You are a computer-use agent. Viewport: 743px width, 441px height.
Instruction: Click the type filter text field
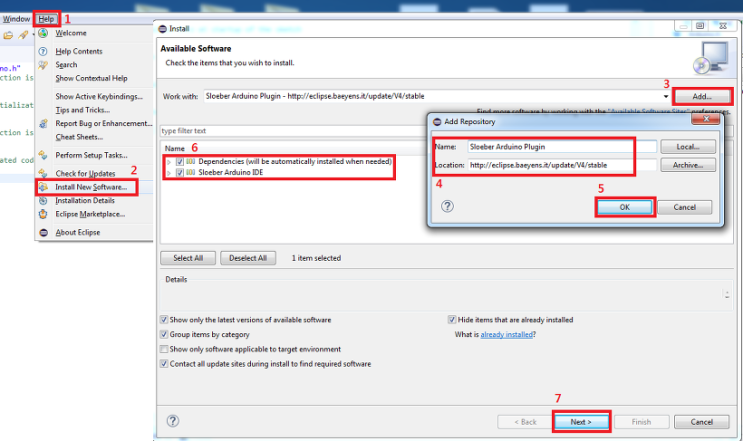point(293,131)
